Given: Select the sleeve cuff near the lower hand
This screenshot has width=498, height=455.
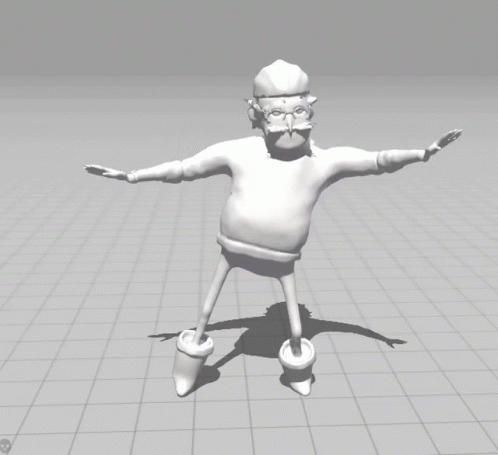Looking at the screenshot, I should click(133, 177).
